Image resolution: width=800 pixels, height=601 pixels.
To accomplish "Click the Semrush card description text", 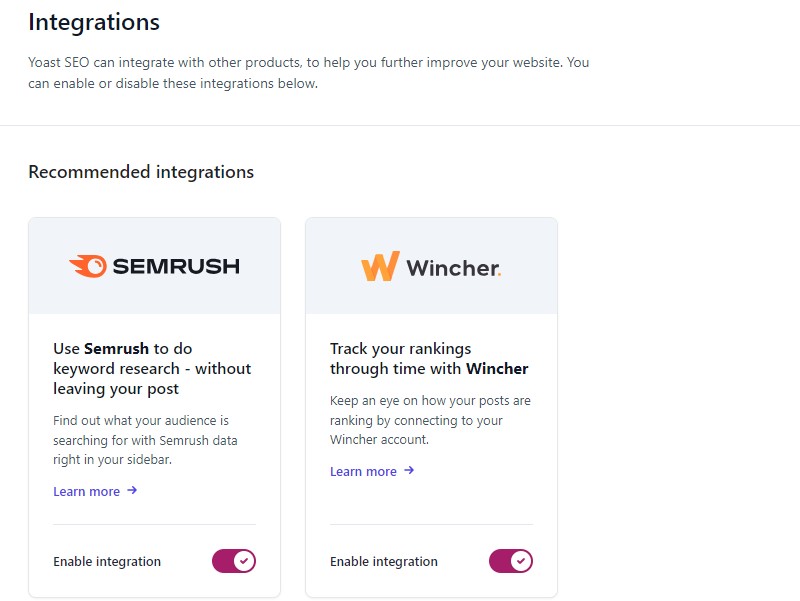I will (145, 440).
